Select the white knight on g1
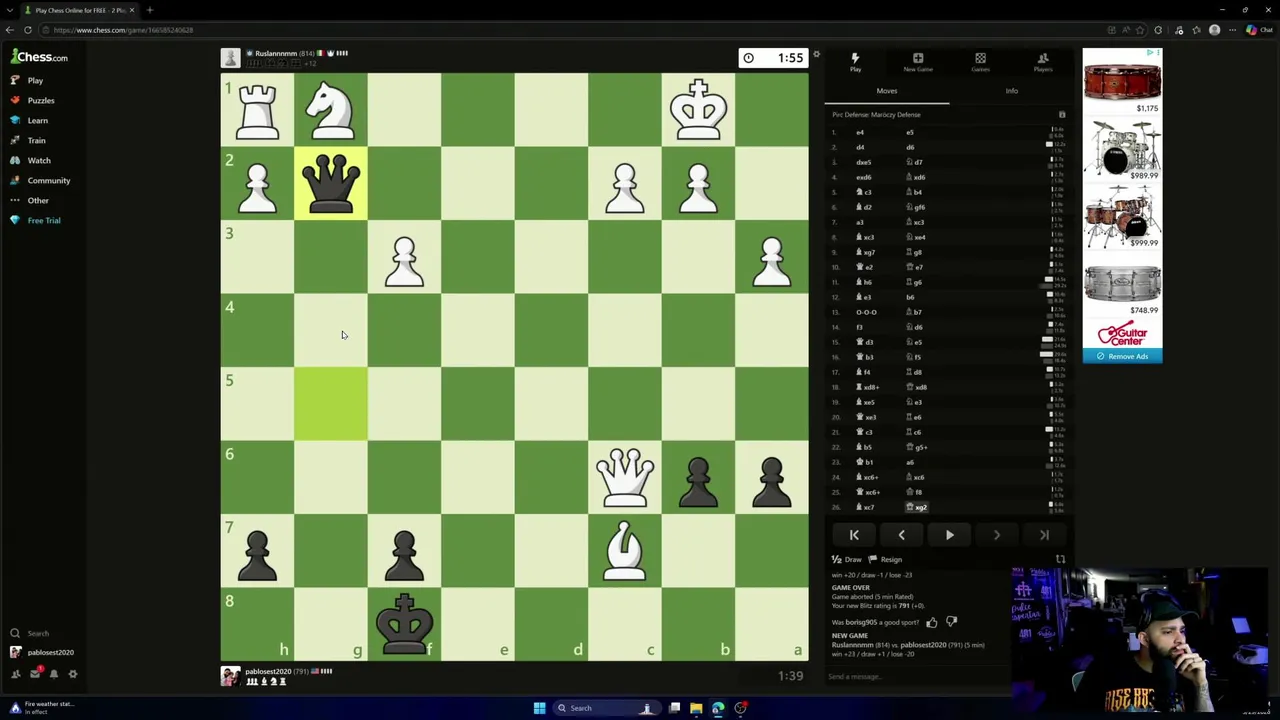This screenshot has height=720, width=1280. coord(331,110)
